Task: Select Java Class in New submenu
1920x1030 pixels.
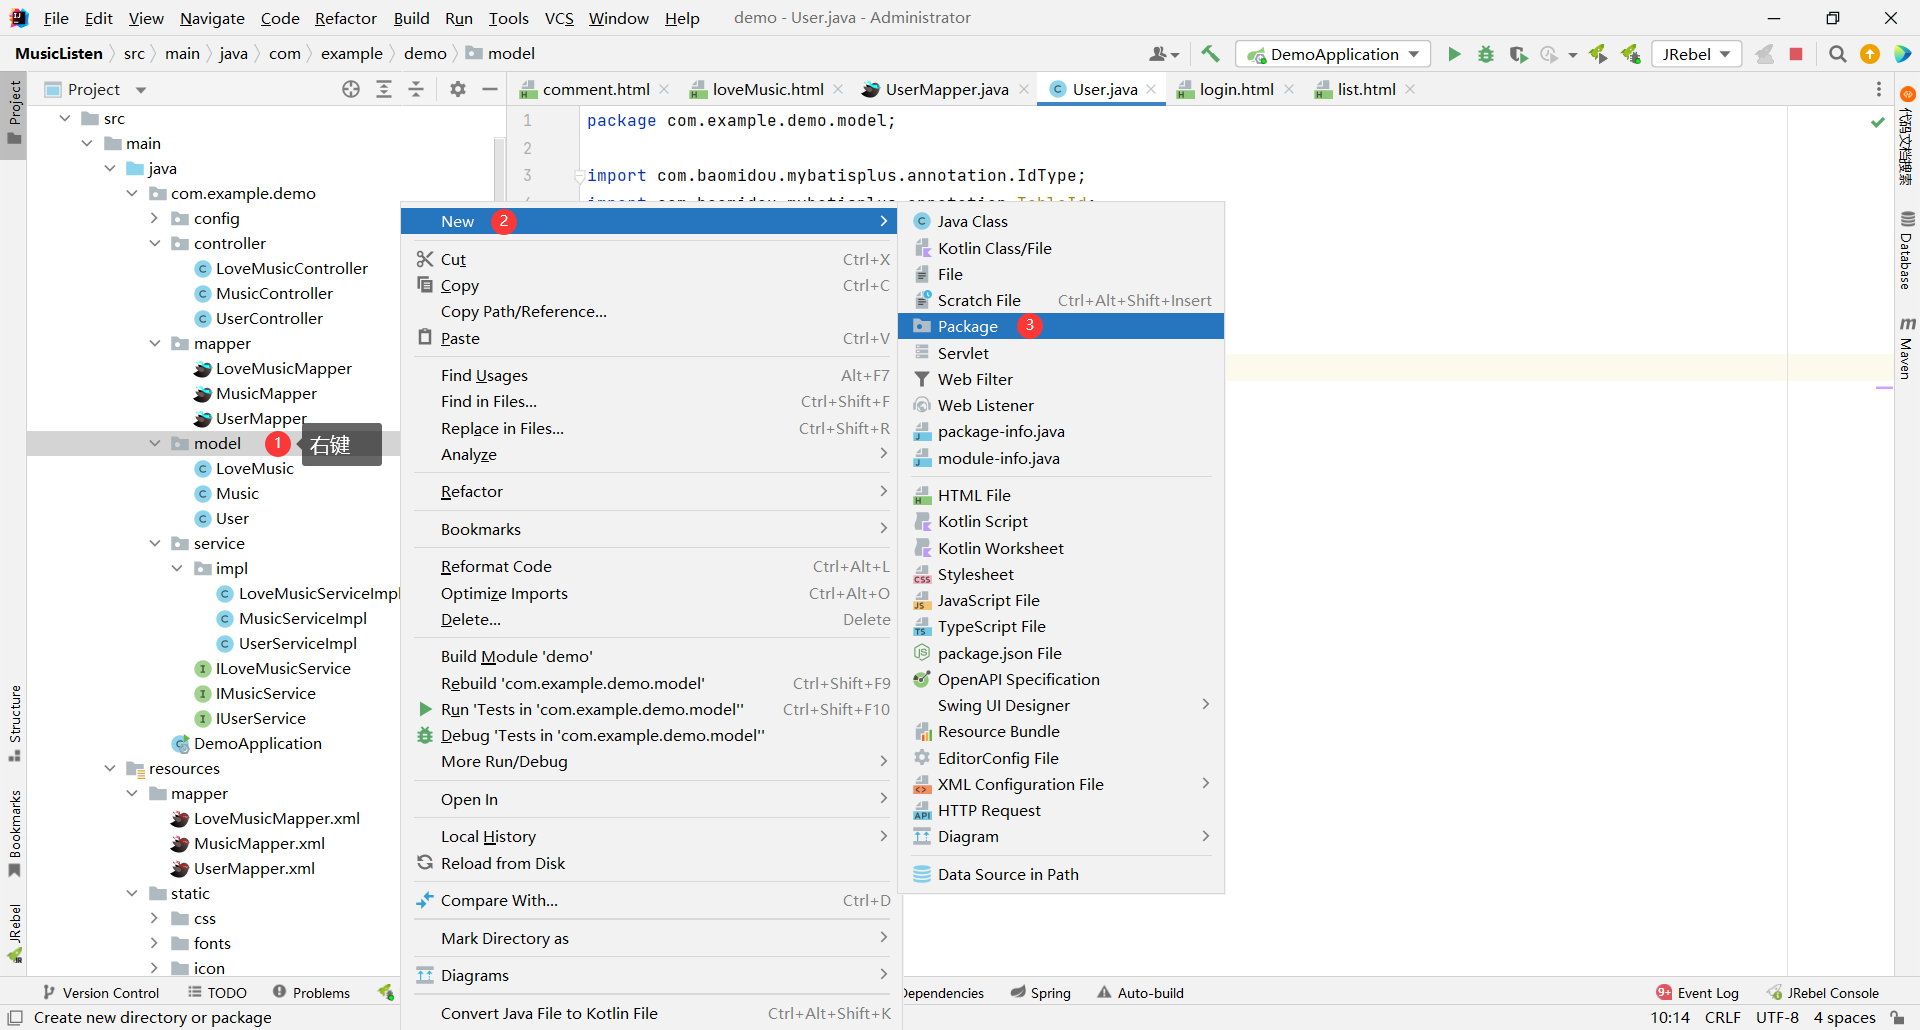Action: [x=1061, y=221]
